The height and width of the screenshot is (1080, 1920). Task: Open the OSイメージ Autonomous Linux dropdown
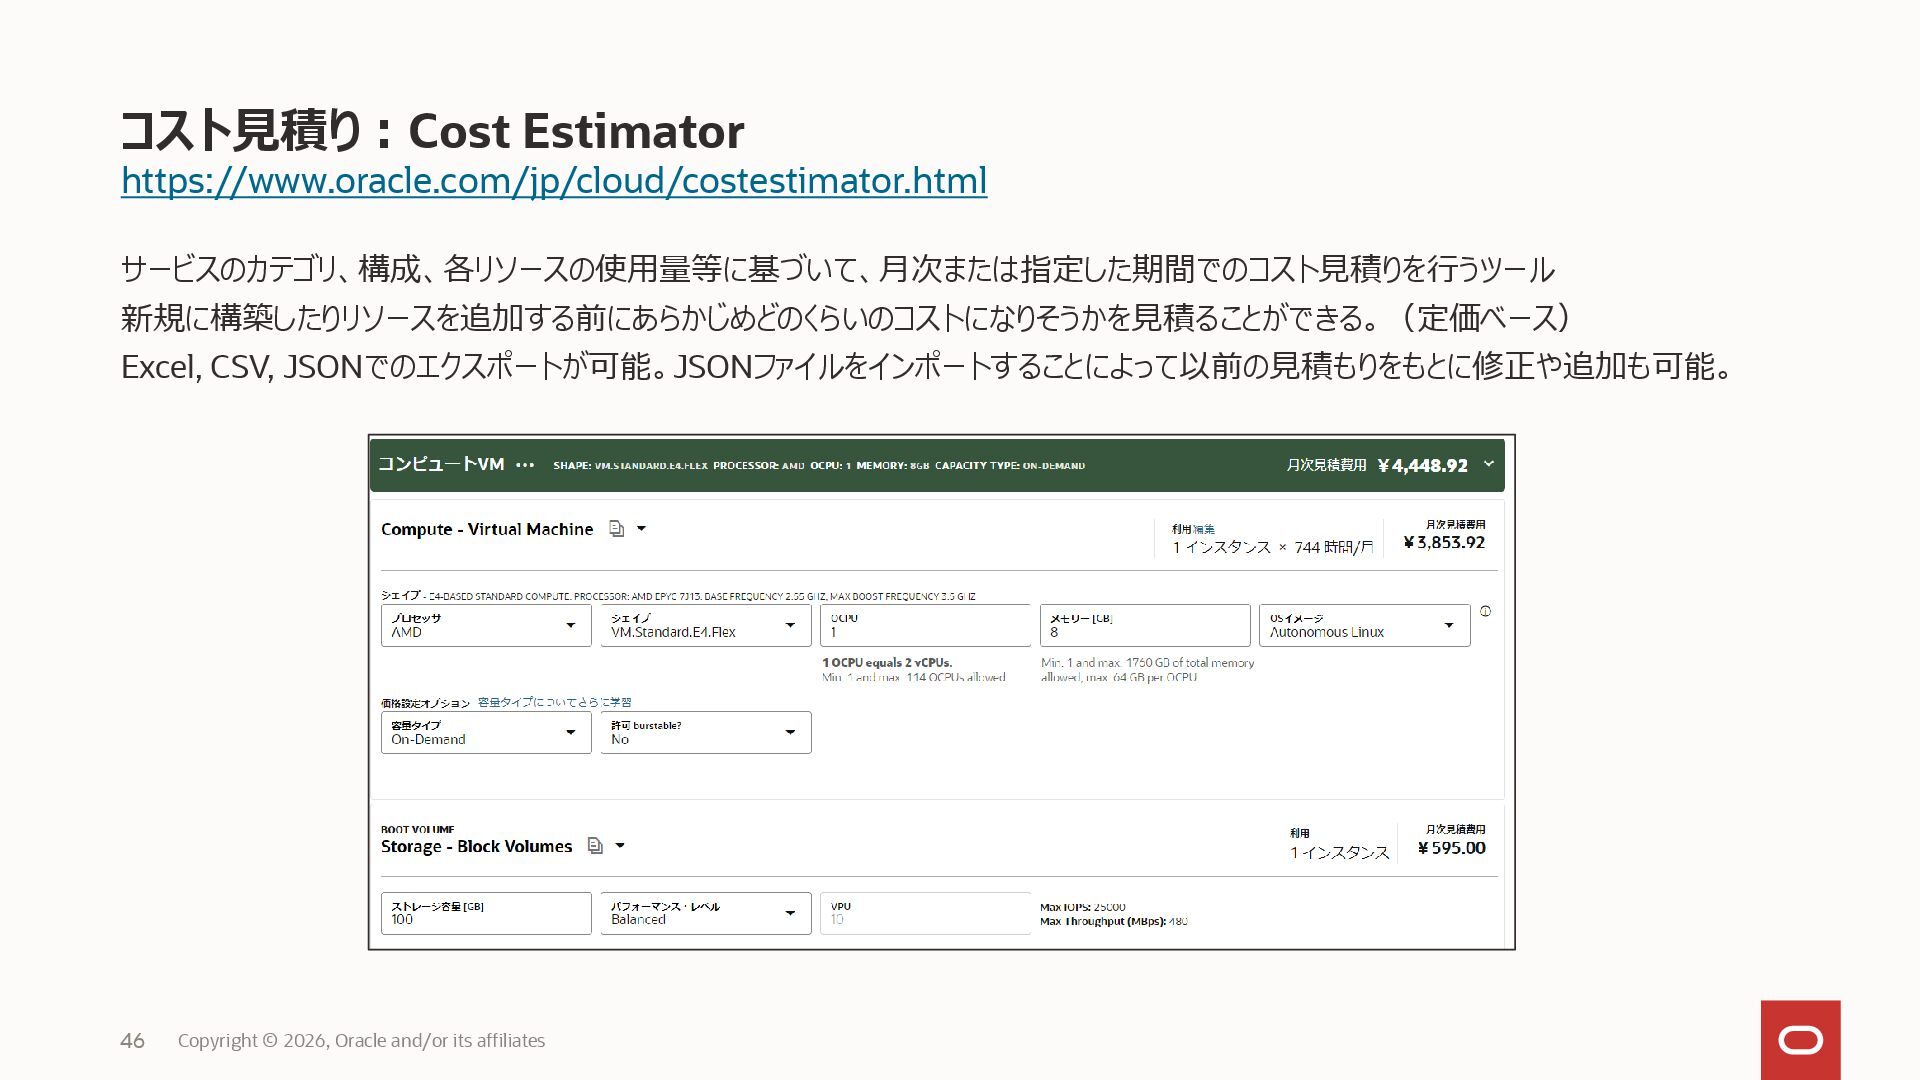pos(1364,626)
